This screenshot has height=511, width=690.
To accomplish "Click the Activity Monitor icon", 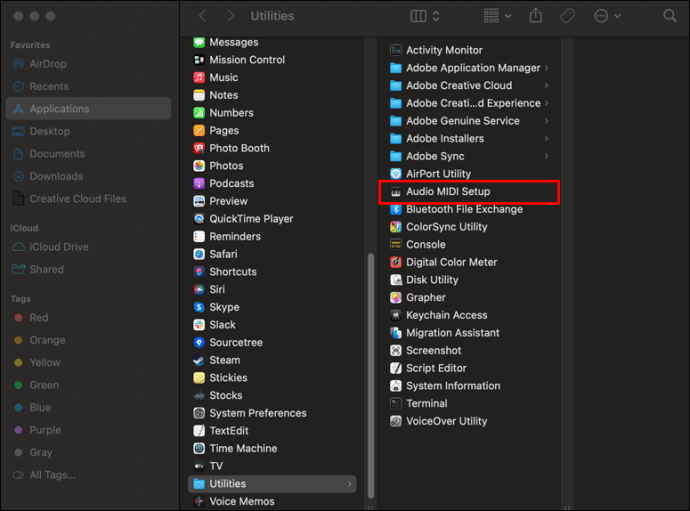I will coord(396,50).
